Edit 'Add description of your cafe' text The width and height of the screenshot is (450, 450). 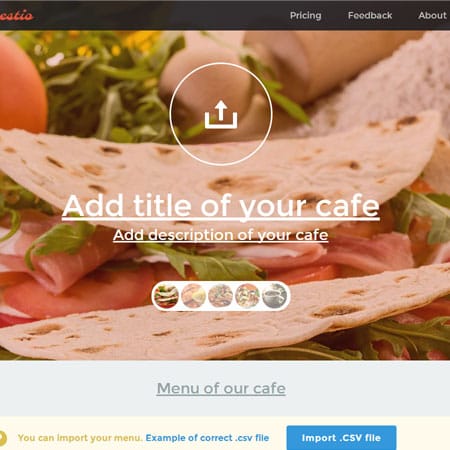click(x=221, y=235)
